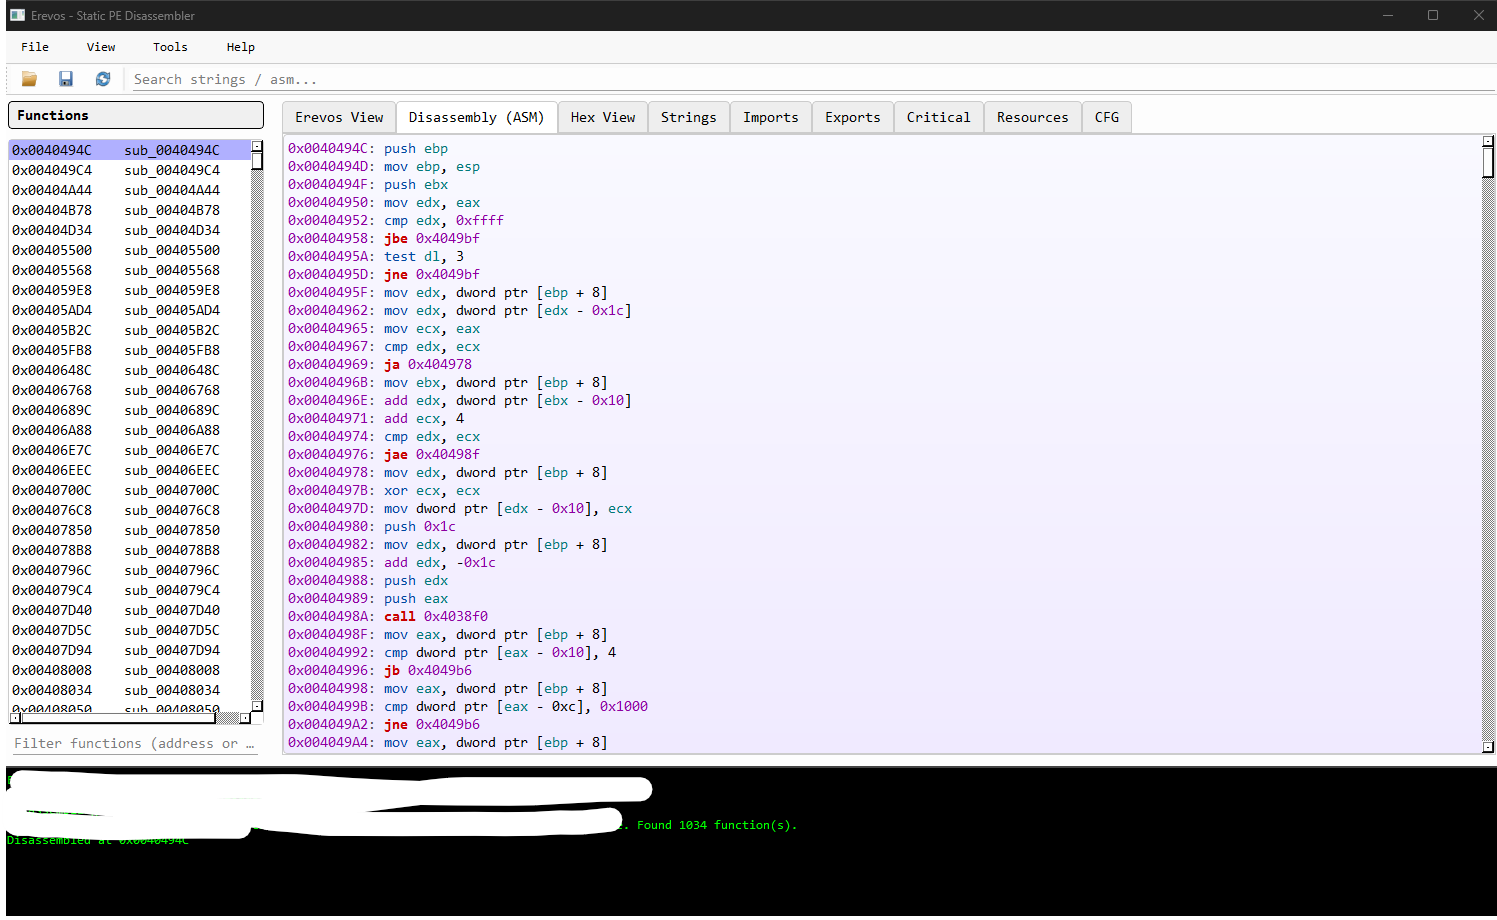Open the Help menu
1497x920 pixels.
tap(241, 47)
